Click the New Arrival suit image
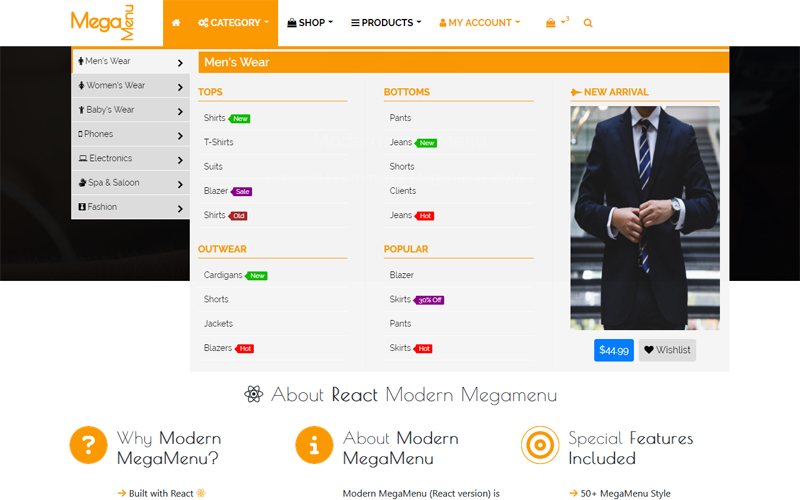Viewport: 800px width, 500px height. point(645,218)
